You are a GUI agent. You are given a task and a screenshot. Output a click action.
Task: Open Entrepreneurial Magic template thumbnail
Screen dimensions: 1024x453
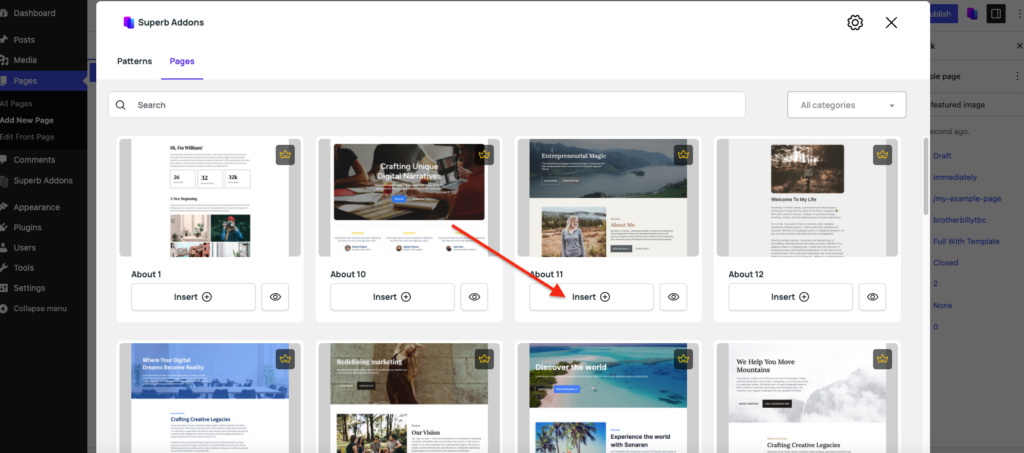click(608, 197)
